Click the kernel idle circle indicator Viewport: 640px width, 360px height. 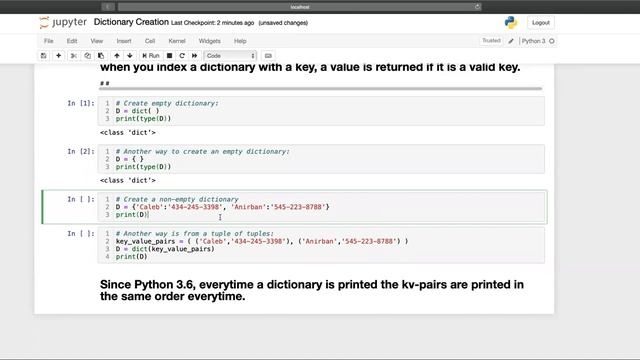point(552,41)
